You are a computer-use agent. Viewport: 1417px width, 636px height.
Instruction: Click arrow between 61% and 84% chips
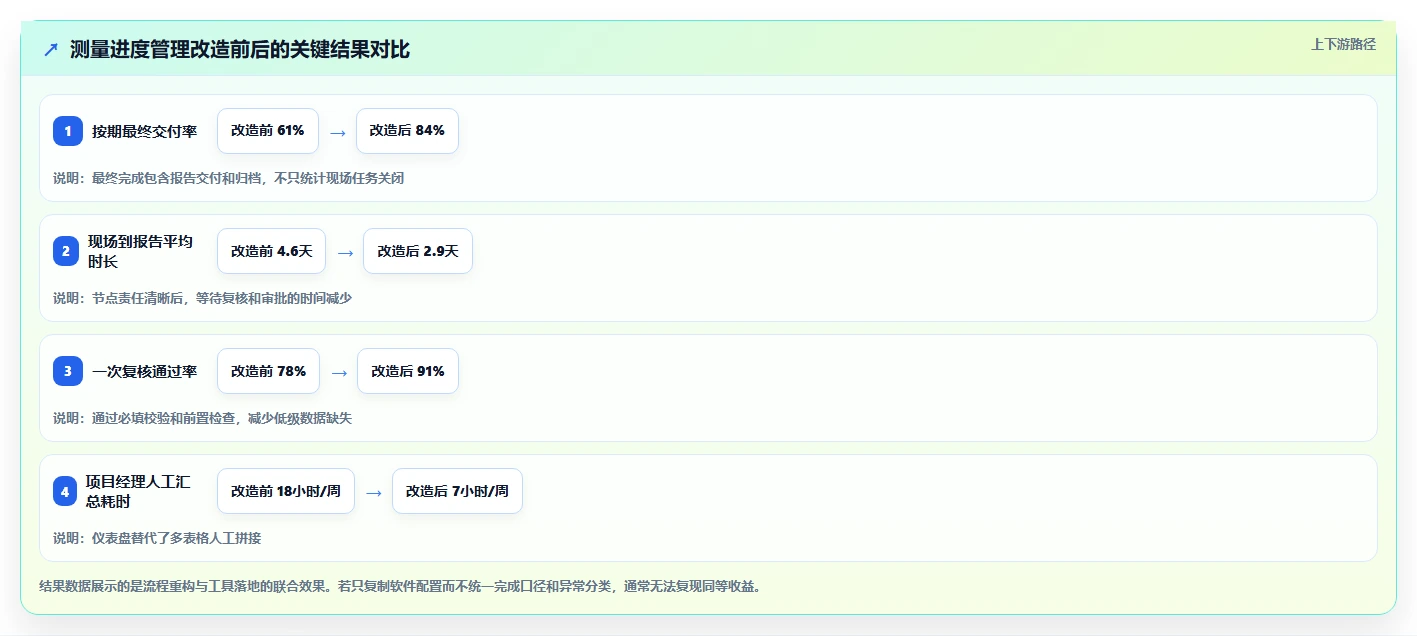pos(338,132)
